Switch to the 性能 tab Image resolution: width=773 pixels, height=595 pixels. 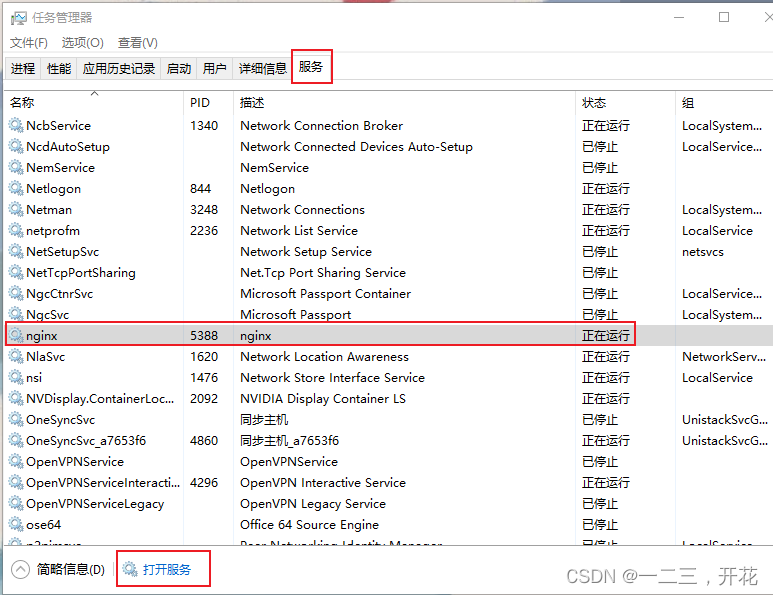[x=59, y=68]
